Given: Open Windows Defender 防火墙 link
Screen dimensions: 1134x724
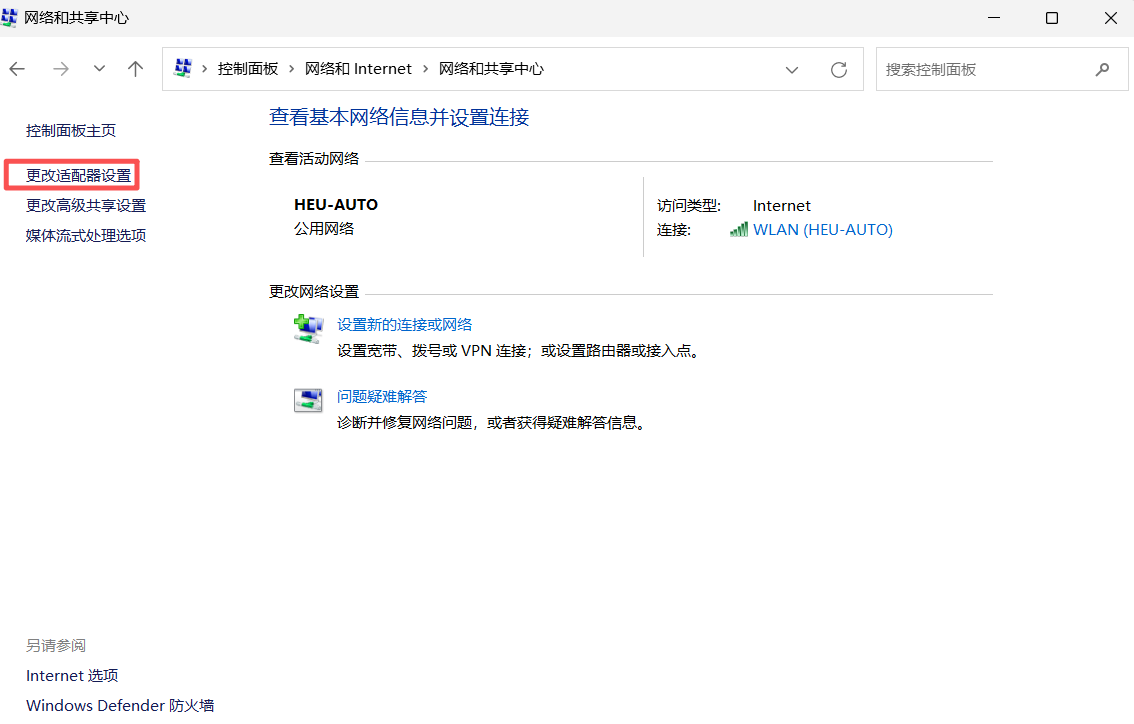Looking at the screenshot, I should (x=120, y=705).
